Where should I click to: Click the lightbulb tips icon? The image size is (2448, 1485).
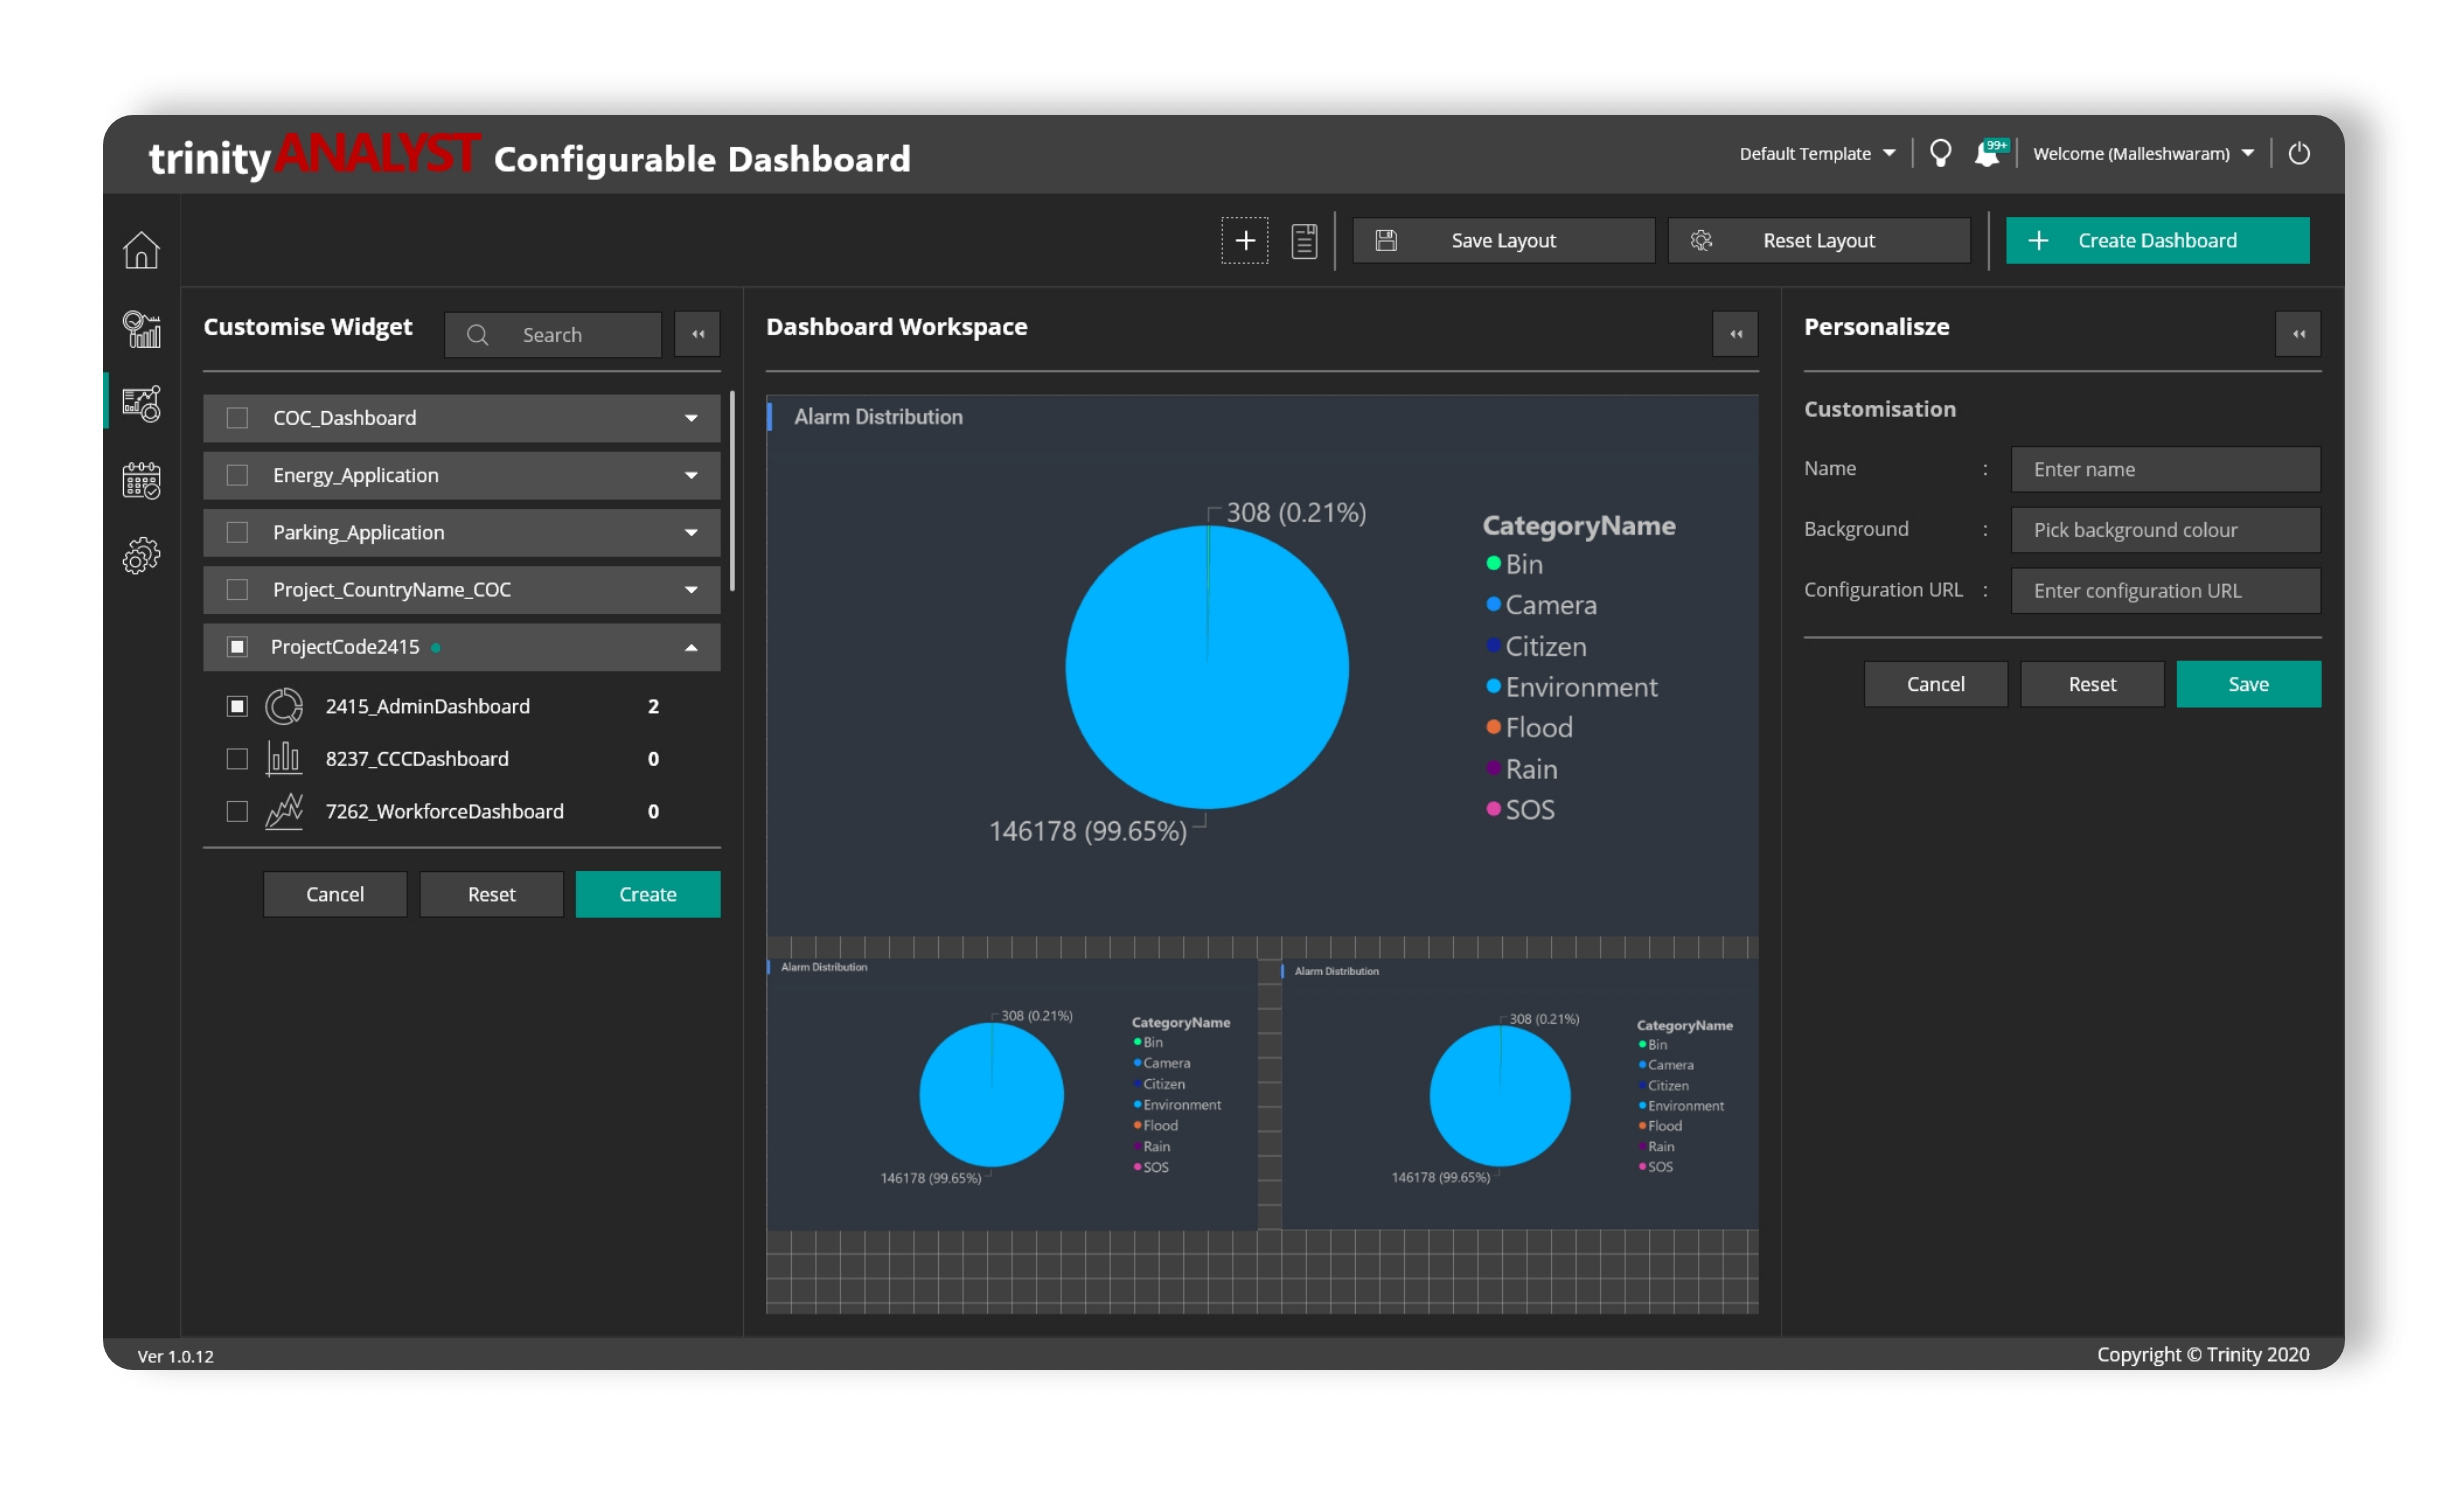[1940, 153]
